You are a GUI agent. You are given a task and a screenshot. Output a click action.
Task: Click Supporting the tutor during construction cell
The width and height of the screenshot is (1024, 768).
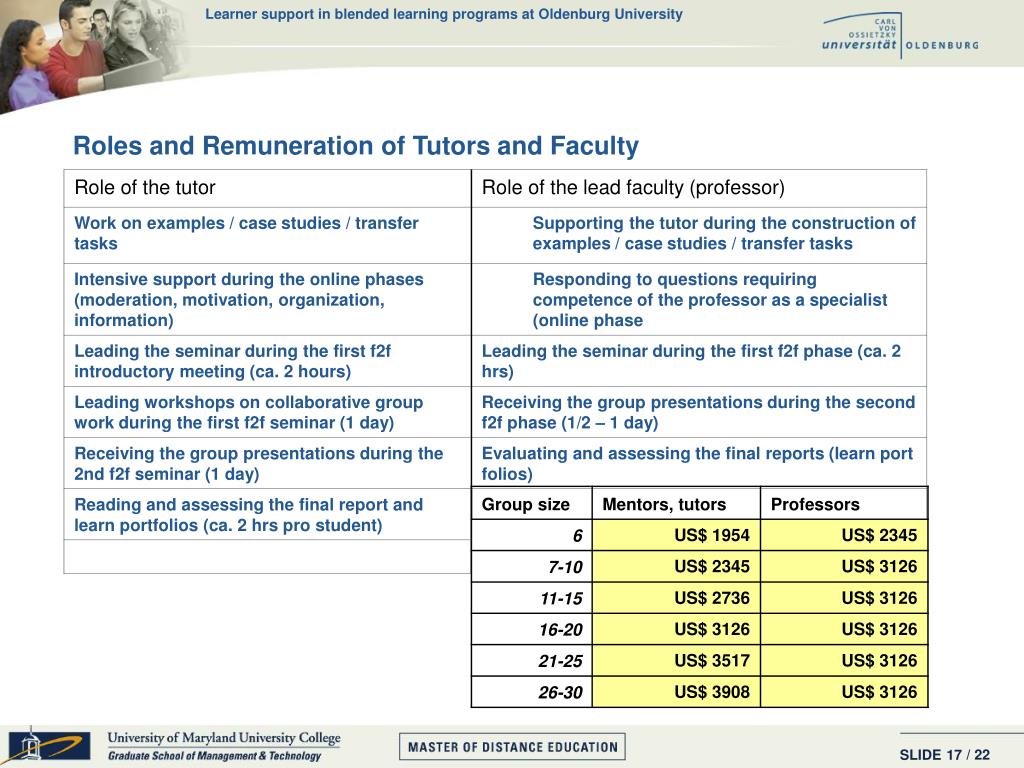(x=699, y=235)
